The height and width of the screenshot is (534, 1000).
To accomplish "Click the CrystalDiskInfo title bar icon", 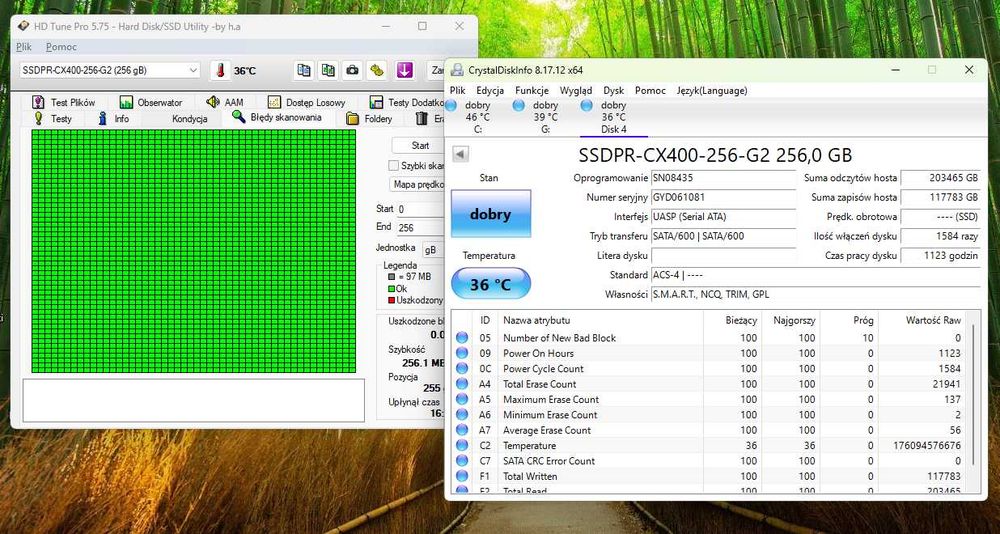I will [459, 70].
